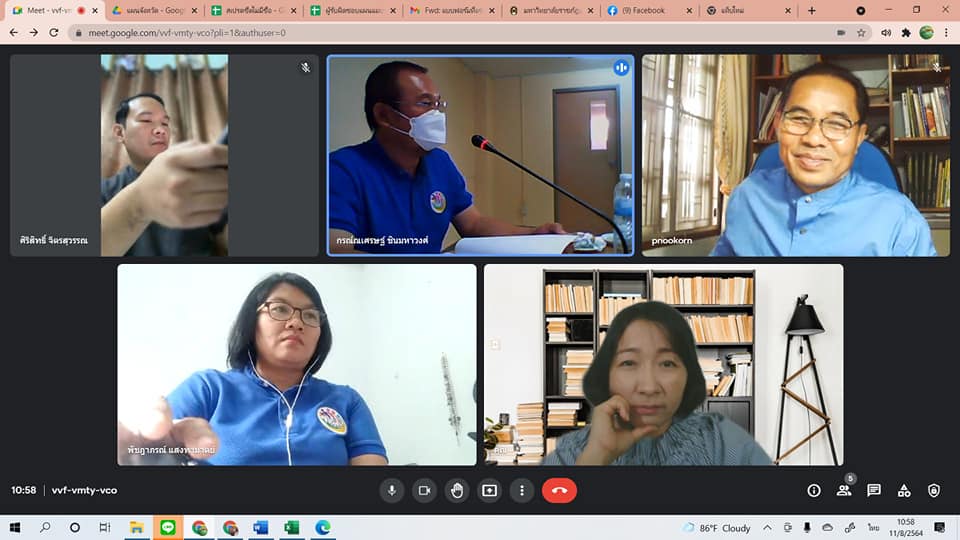Screen dimensions: 960x540
Task: Select the pnookorn video tile
Action: pos(795,155)
